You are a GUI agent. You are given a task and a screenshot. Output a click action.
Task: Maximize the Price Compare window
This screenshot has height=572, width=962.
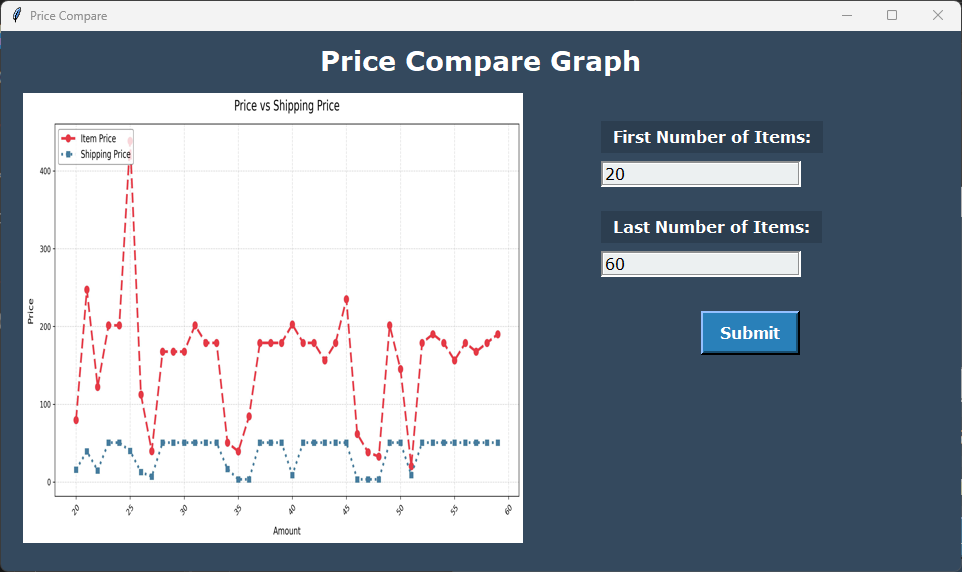coord(892,15)
